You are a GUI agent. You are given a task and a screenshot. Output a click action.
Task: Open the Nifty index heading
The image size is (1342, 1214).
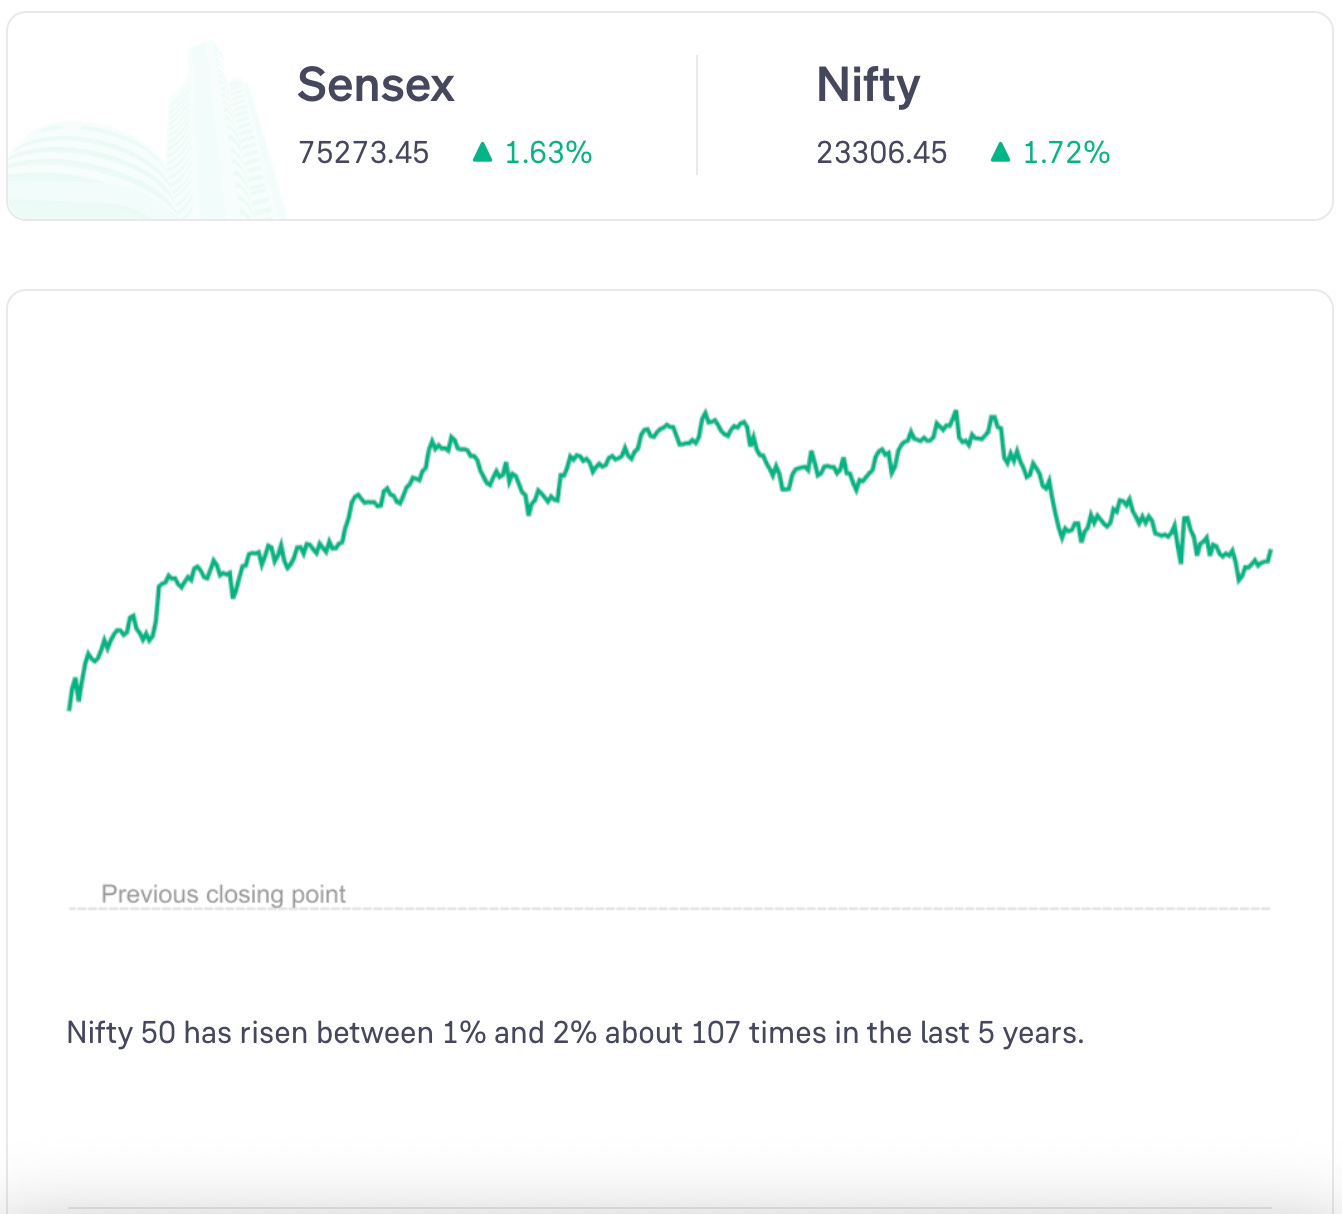click(868, 85)
